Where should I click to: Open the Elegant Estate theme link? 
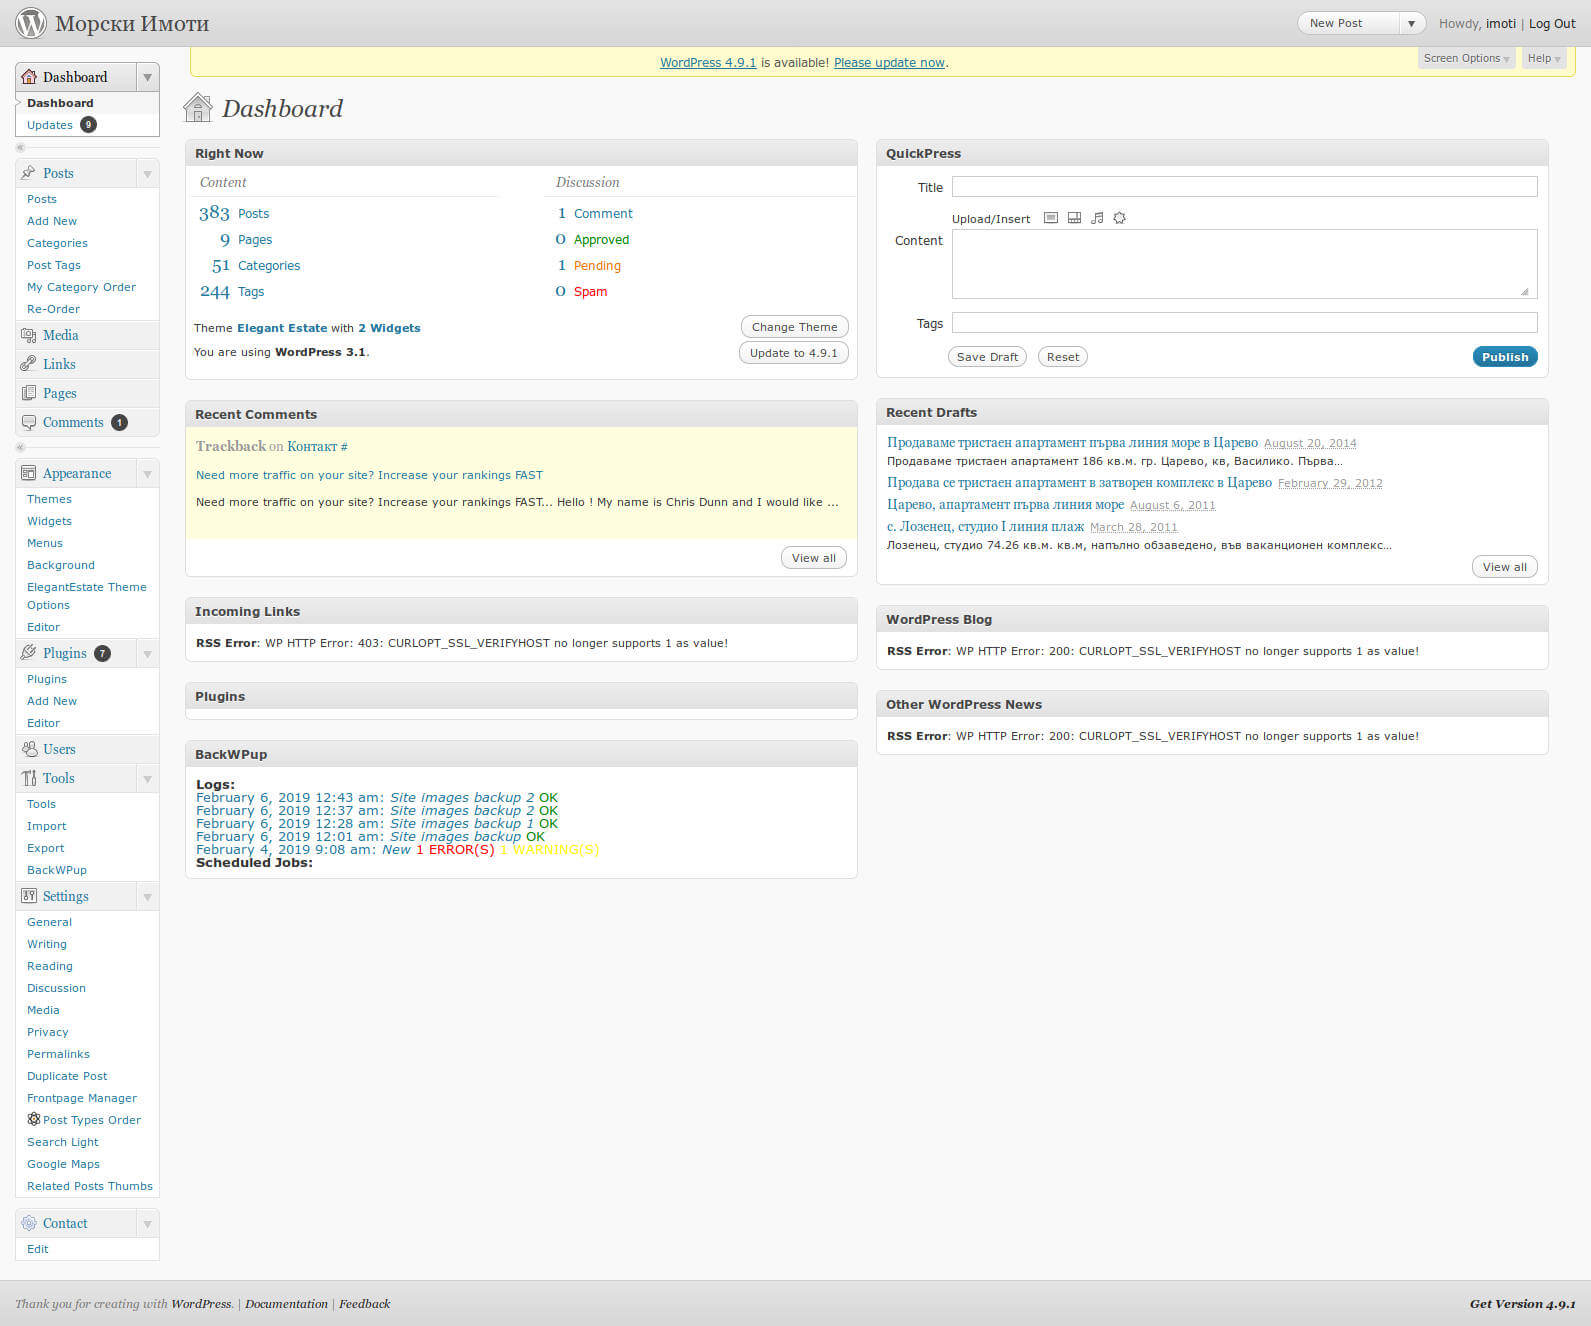(x=282, y=328)
